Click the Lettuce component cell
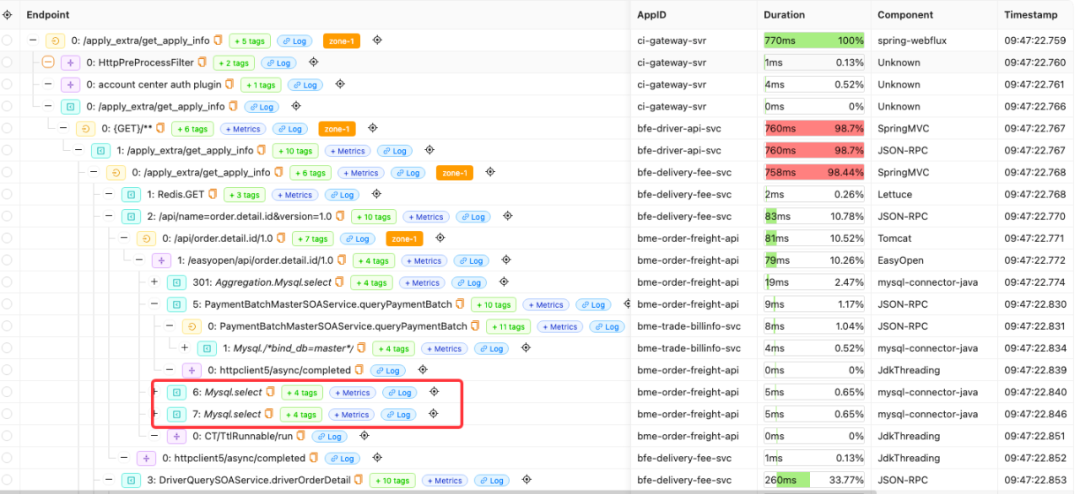The image size is (1080, 494). pyautogui.click(x=895, y=194)
